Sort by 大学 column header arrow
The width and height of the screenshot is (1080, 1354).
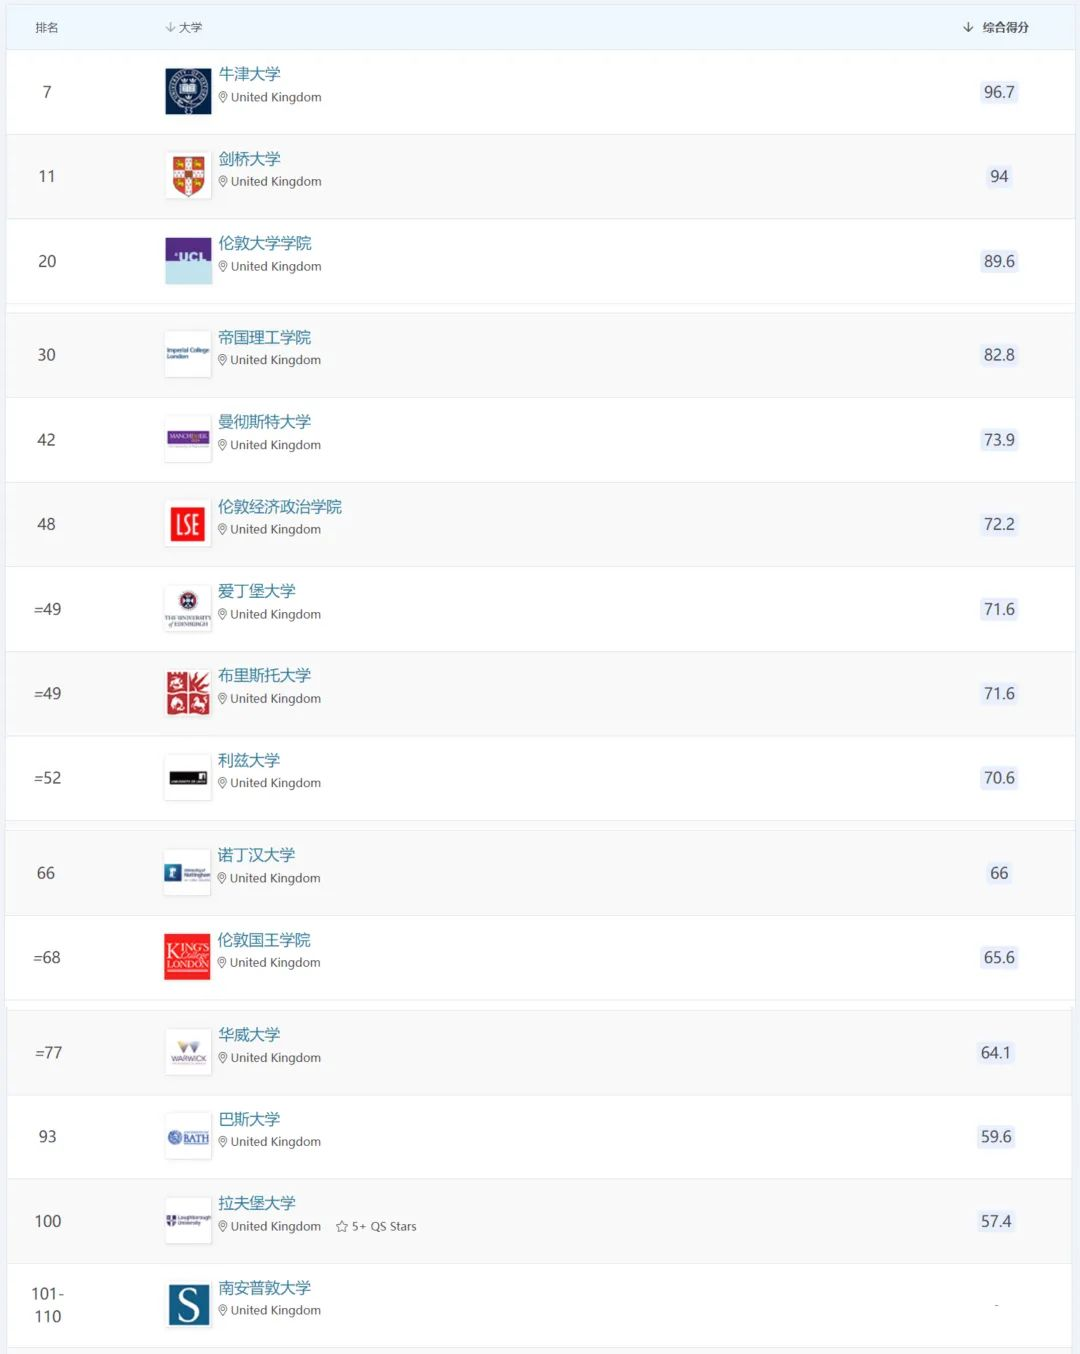pos(170,28)
